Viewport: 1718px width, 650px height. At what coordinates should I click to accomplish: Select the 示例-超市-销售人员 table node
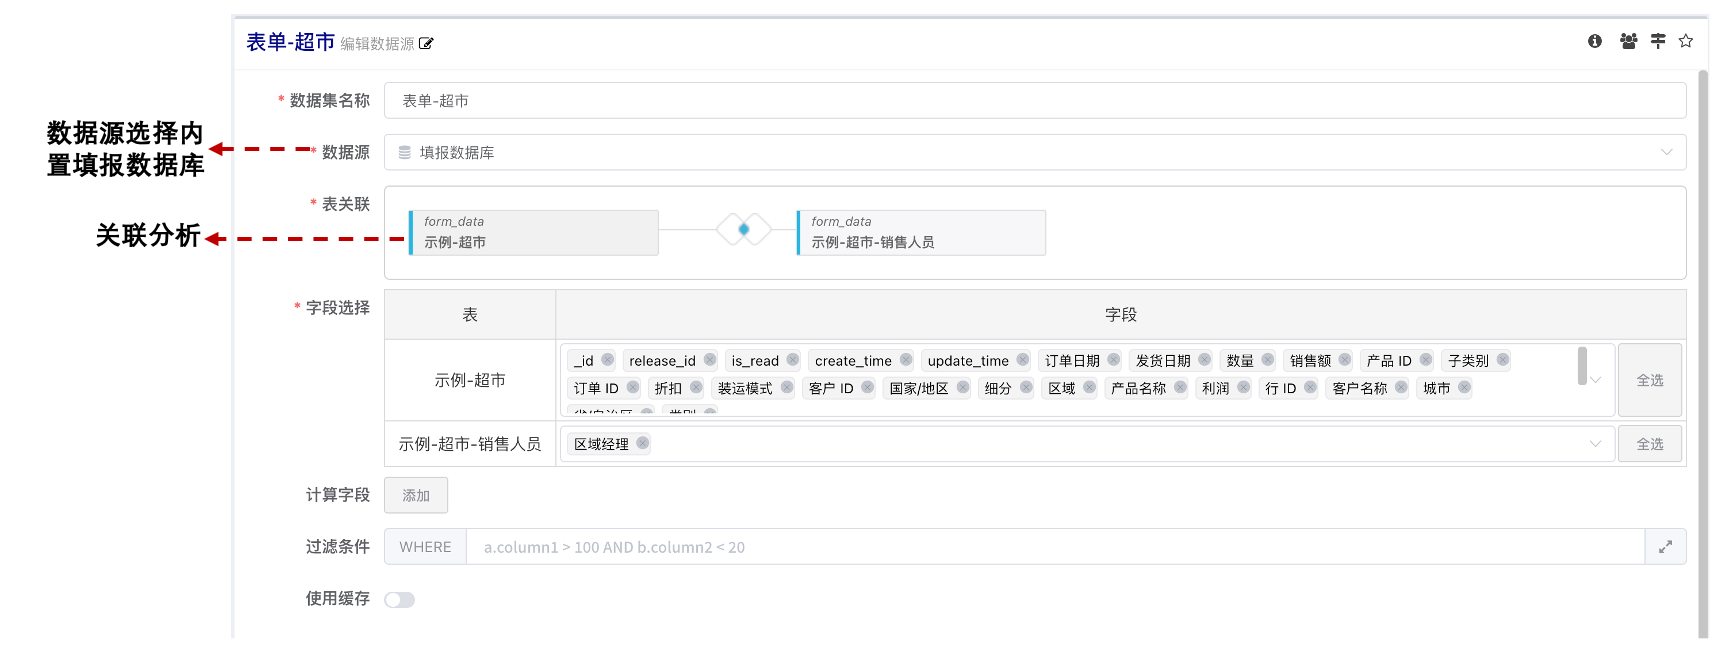[921, 233]
